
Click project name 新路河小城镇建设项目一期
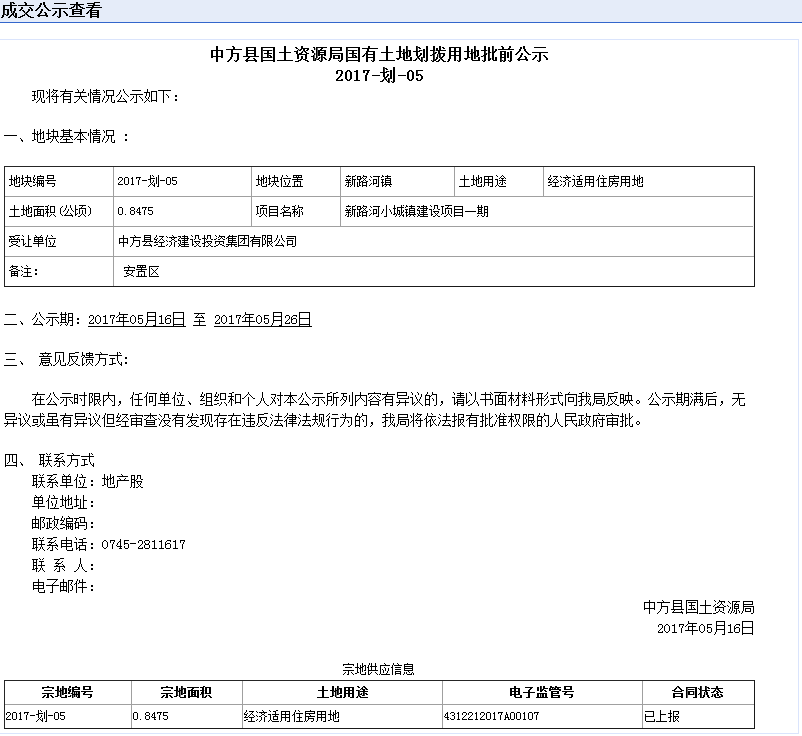coord(416,212)
